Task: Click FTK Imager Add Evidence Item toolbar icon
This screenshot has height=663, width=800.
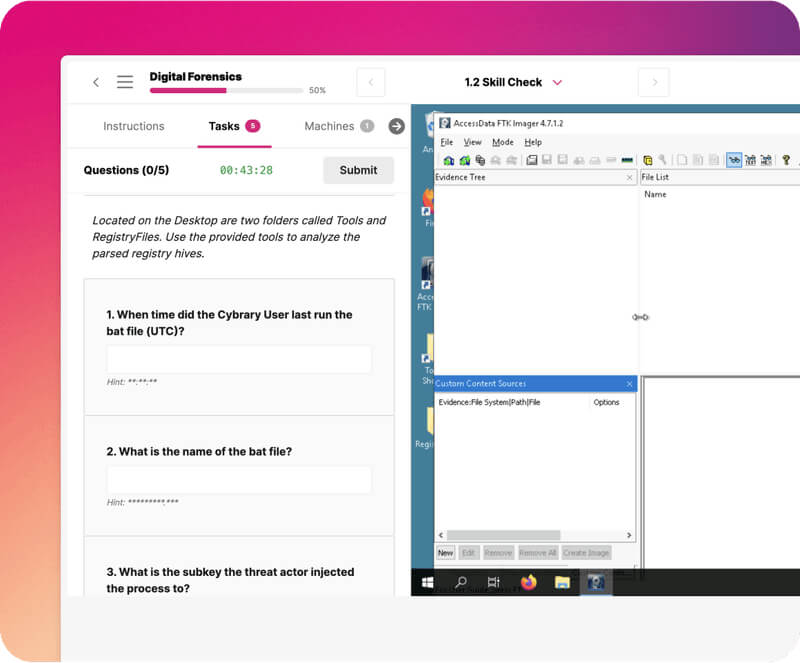Action: tap(448, 160)
